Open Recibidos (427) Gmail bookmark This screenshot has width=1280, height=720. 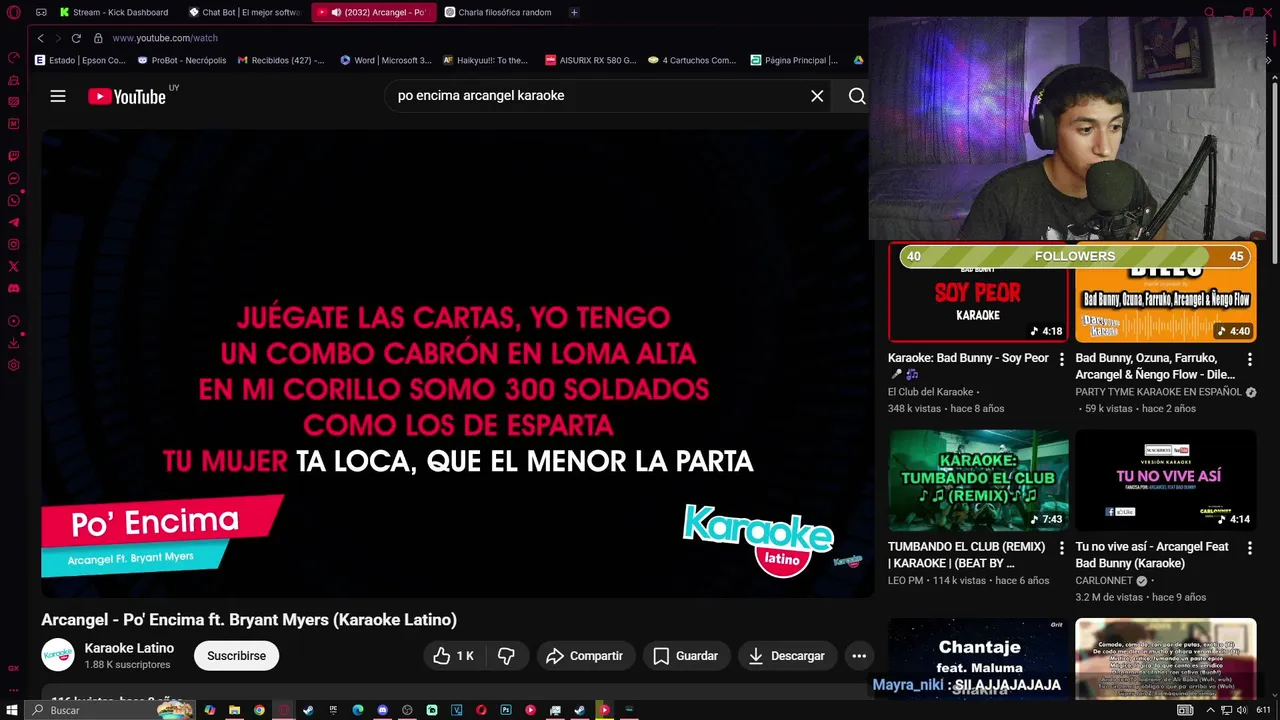tap(281, 60)
